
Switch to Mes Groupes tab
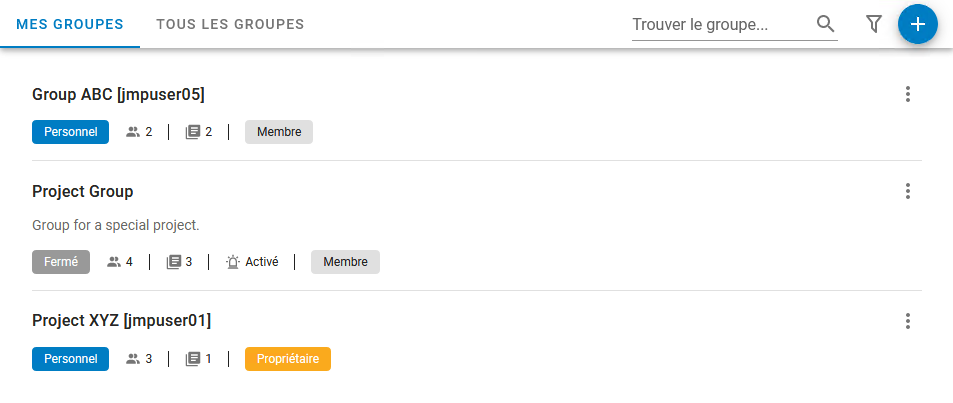(70, 24)
